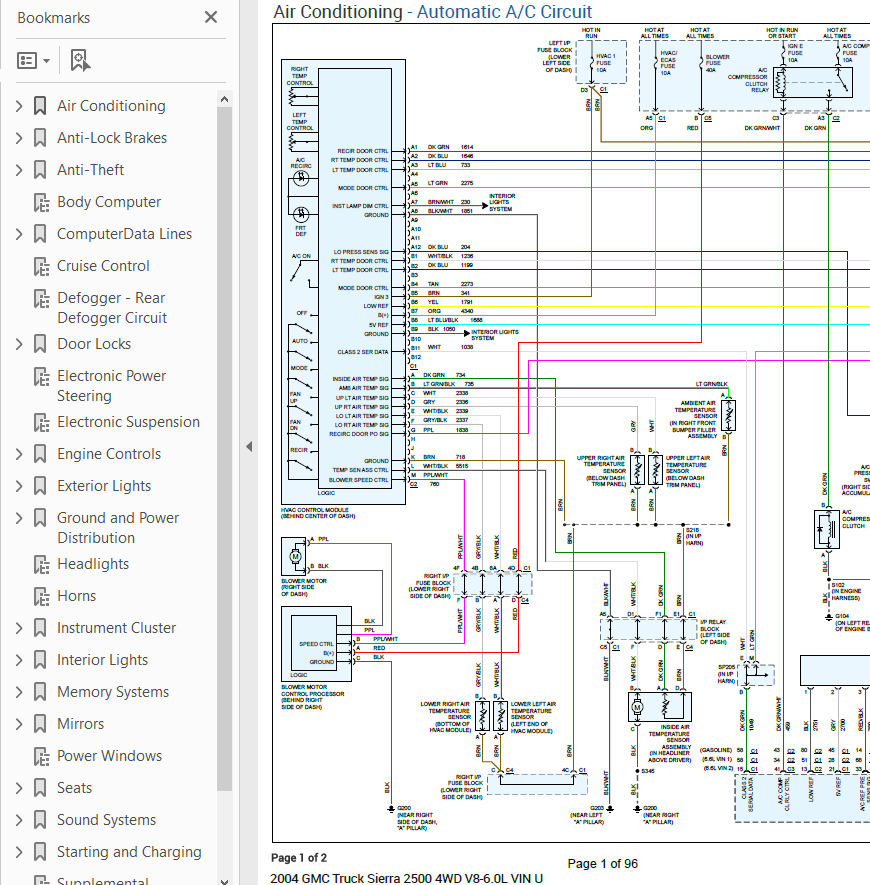Click the Anti-Lock Brakes bookmark icon
Image resolution: width=870 pixels, height=885 pixels.
click(40, 138)
